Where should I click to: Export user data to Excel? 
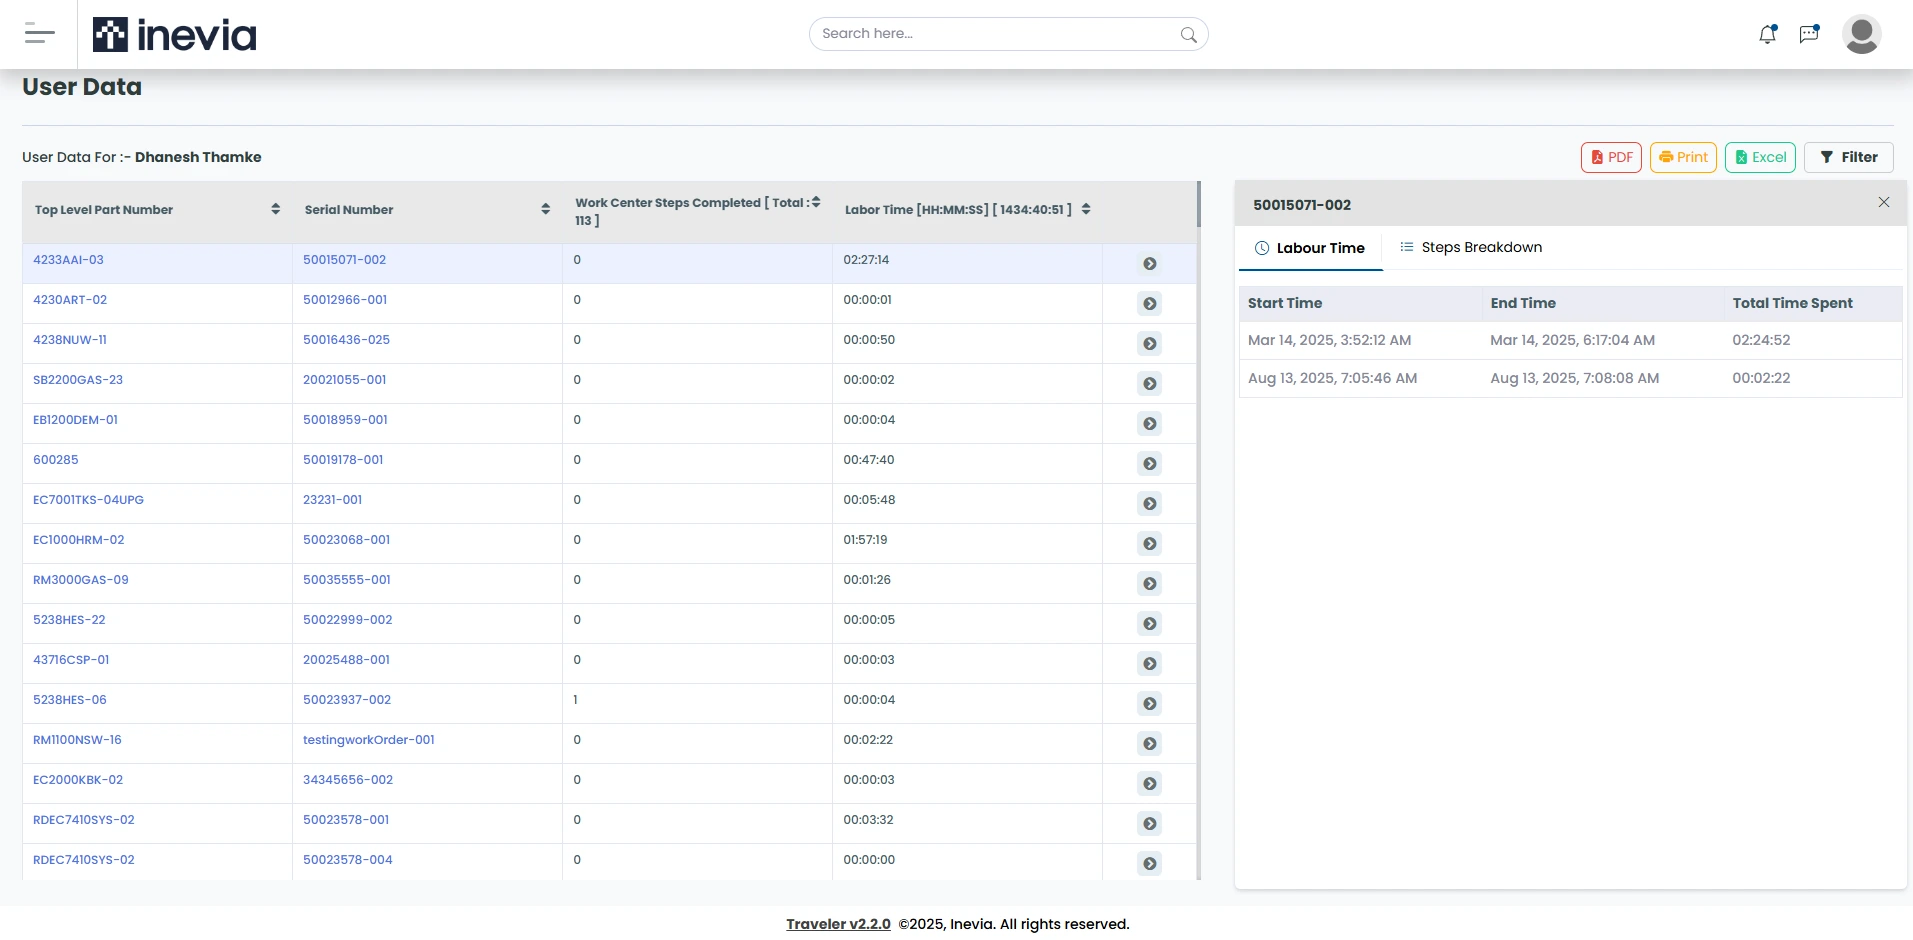[x=1760, y=157]
